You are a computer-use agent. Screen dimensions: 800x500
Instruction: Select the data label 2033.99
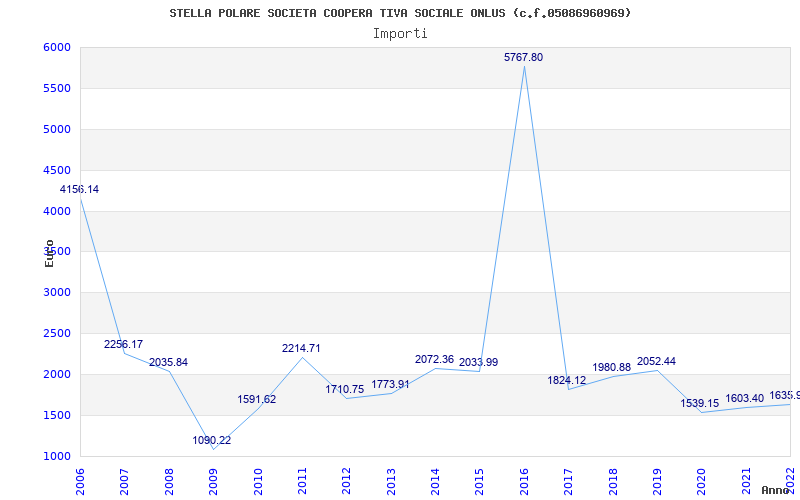[x=479, y=363]
